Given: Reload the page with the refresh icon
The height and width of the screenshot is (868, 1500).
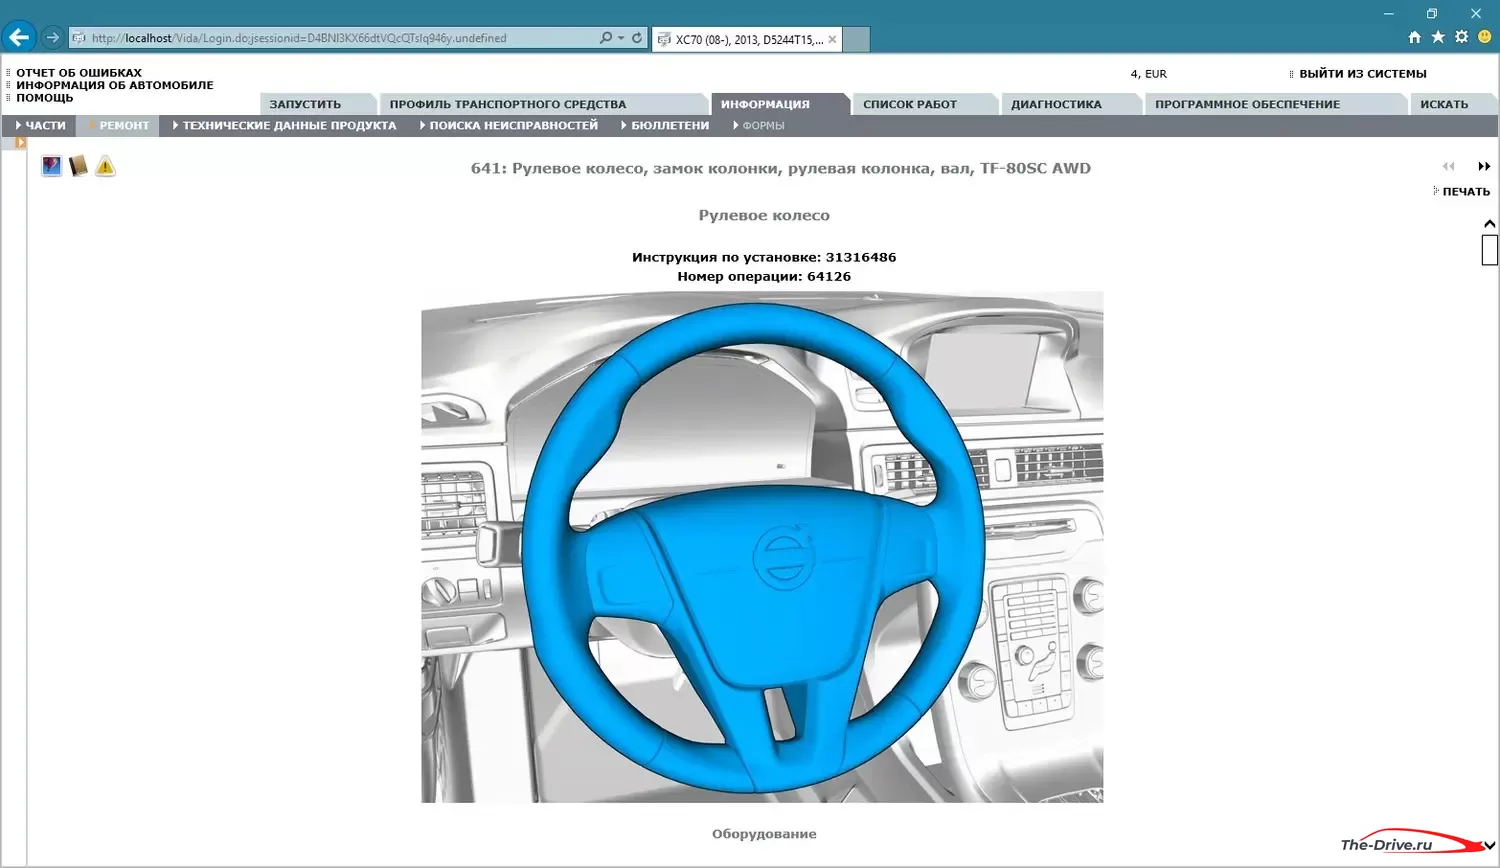Looking at the screenshot, I should 637,38.
